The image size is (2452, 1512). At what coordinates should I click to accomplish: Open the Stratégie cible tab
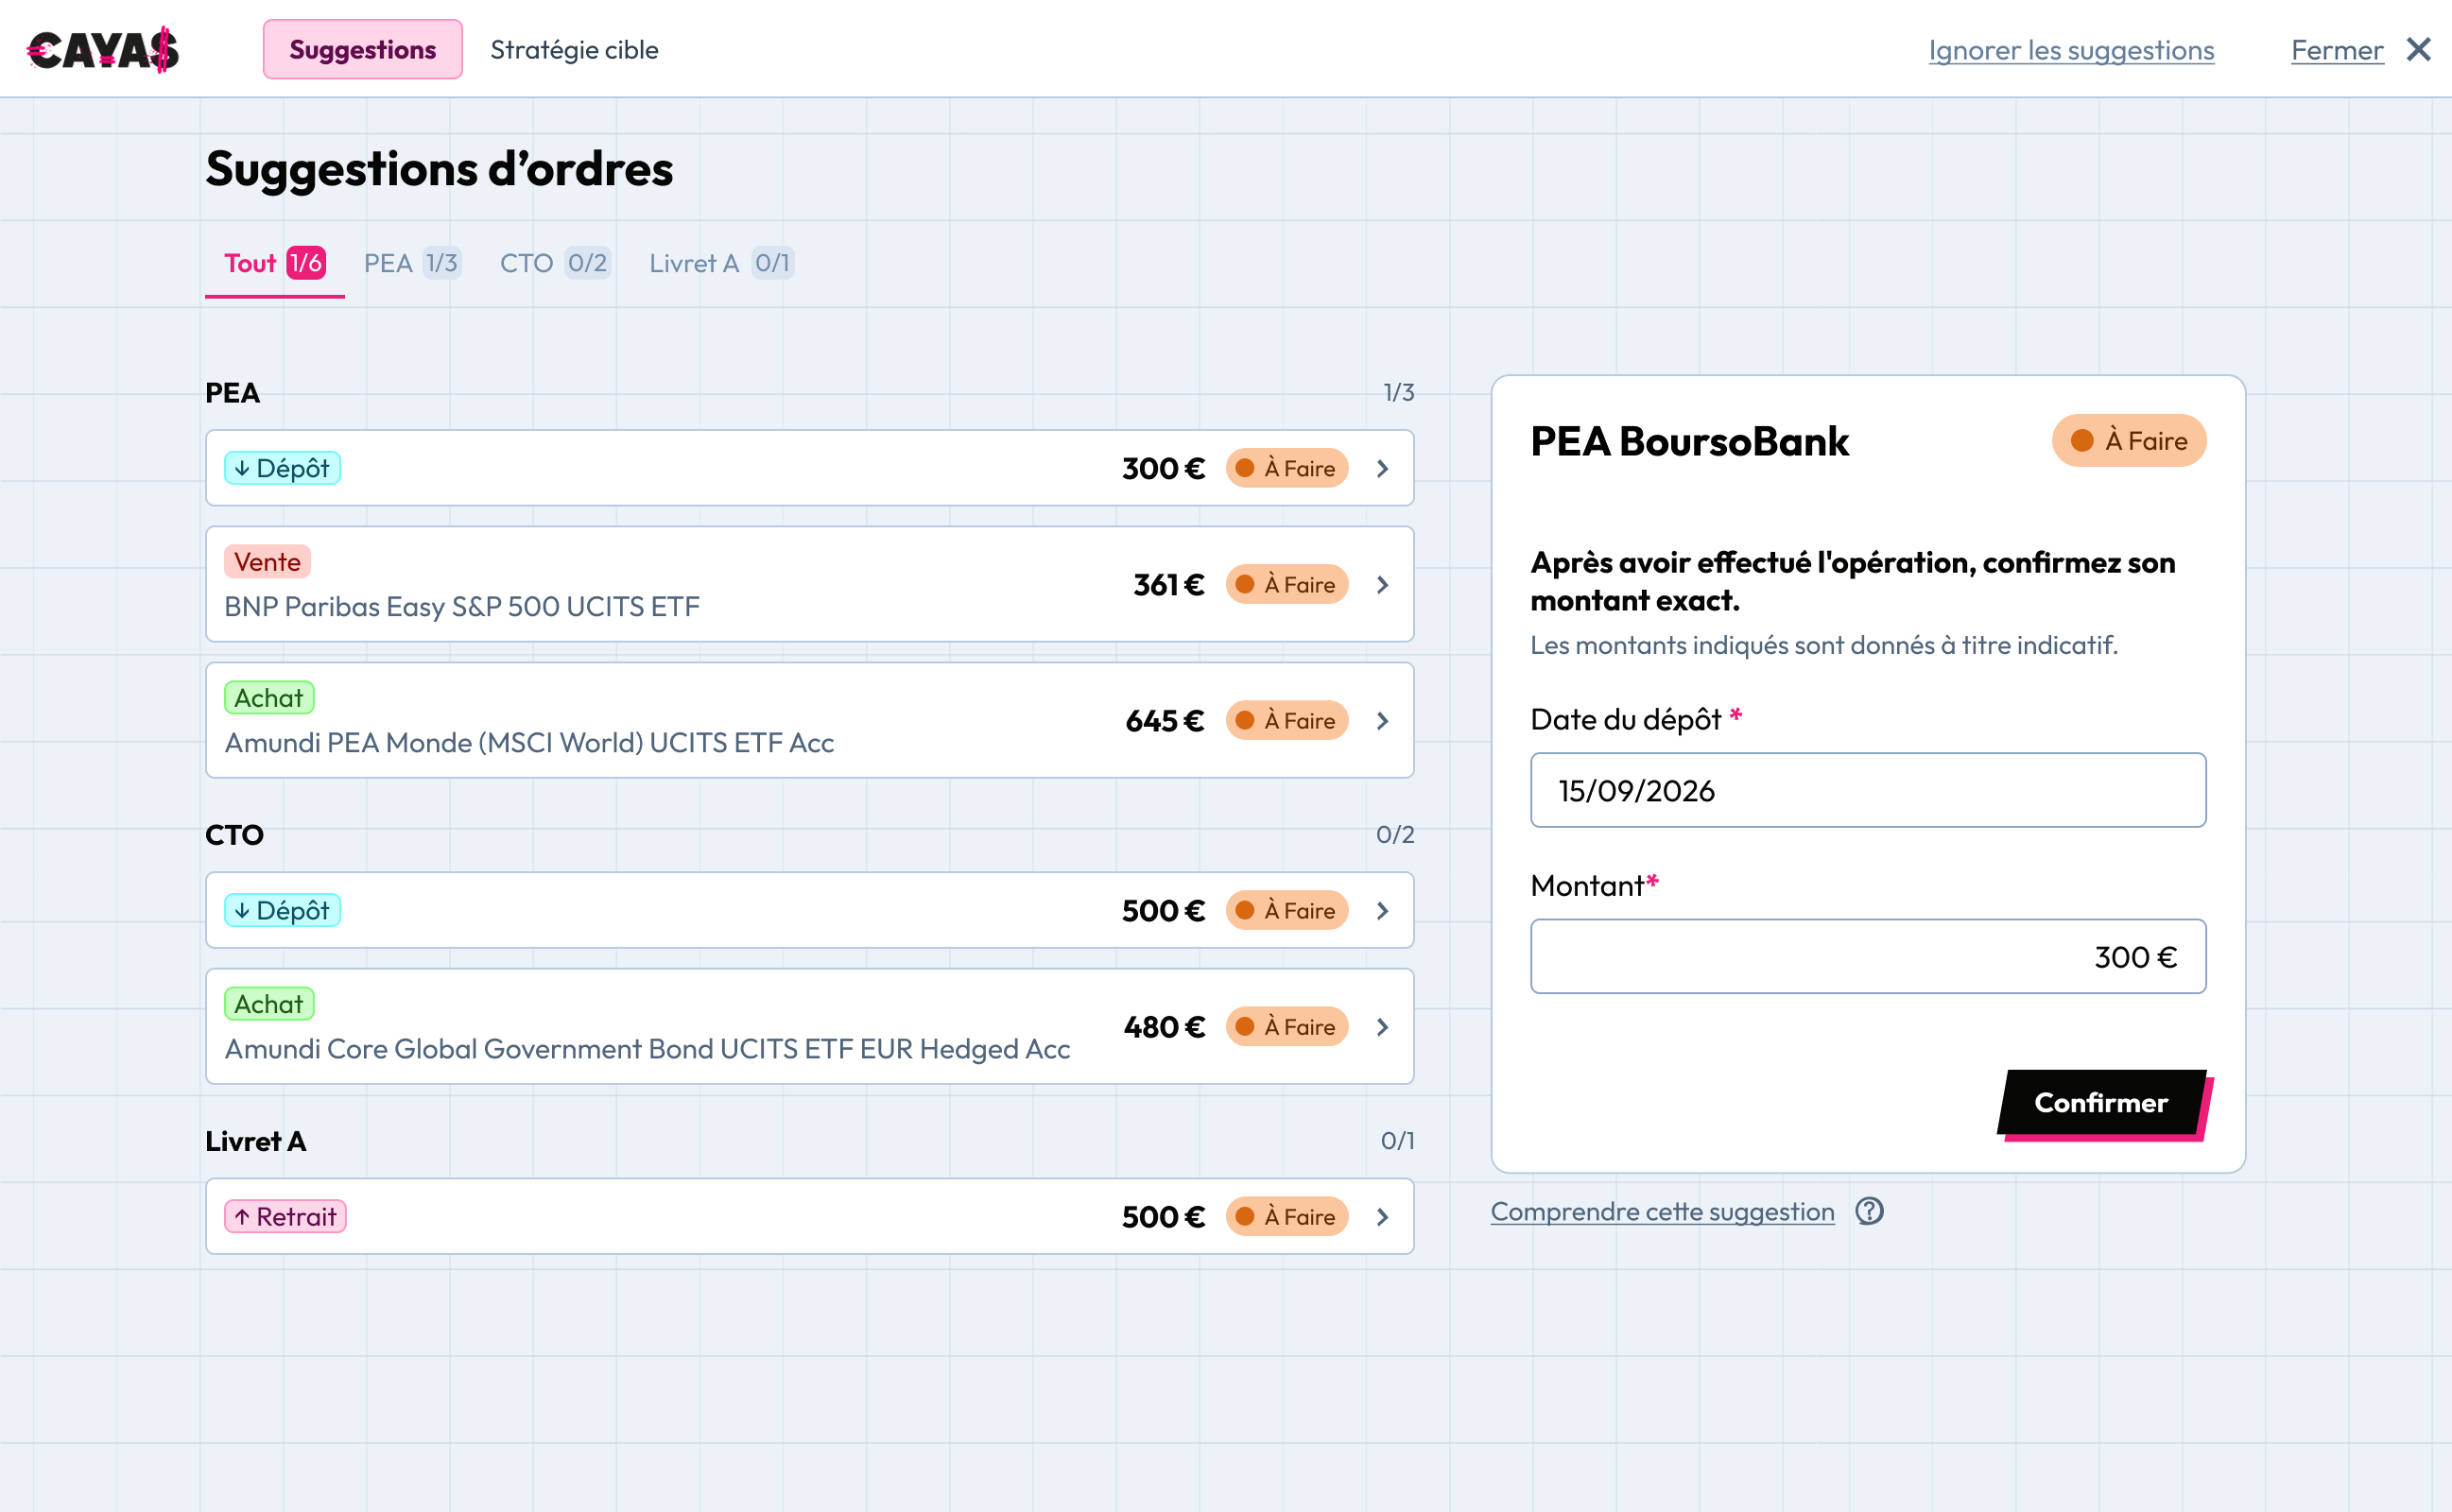point(574,49)
